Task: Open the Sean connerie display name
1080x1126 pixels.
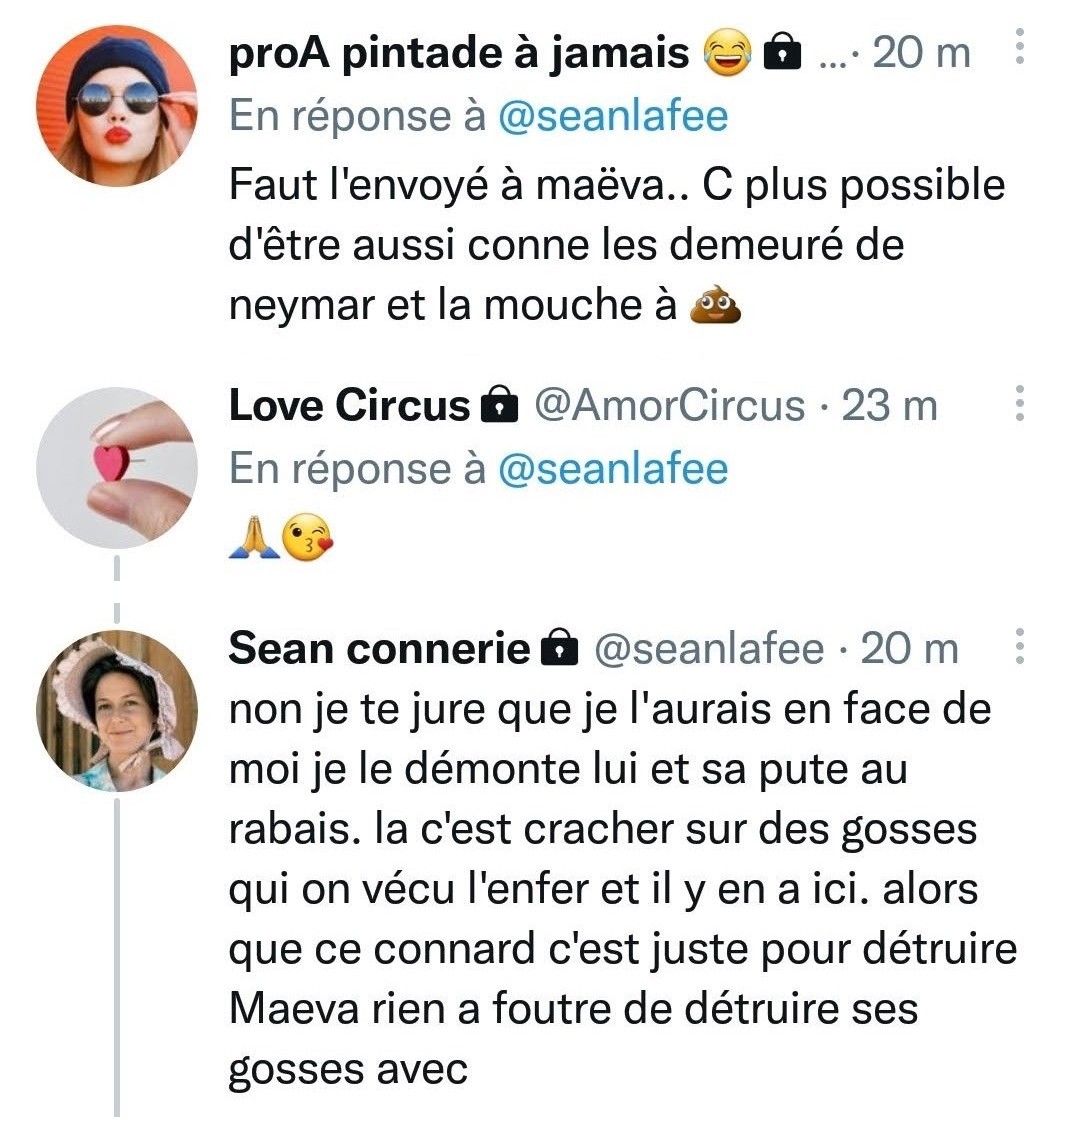Action: point(379,649)
